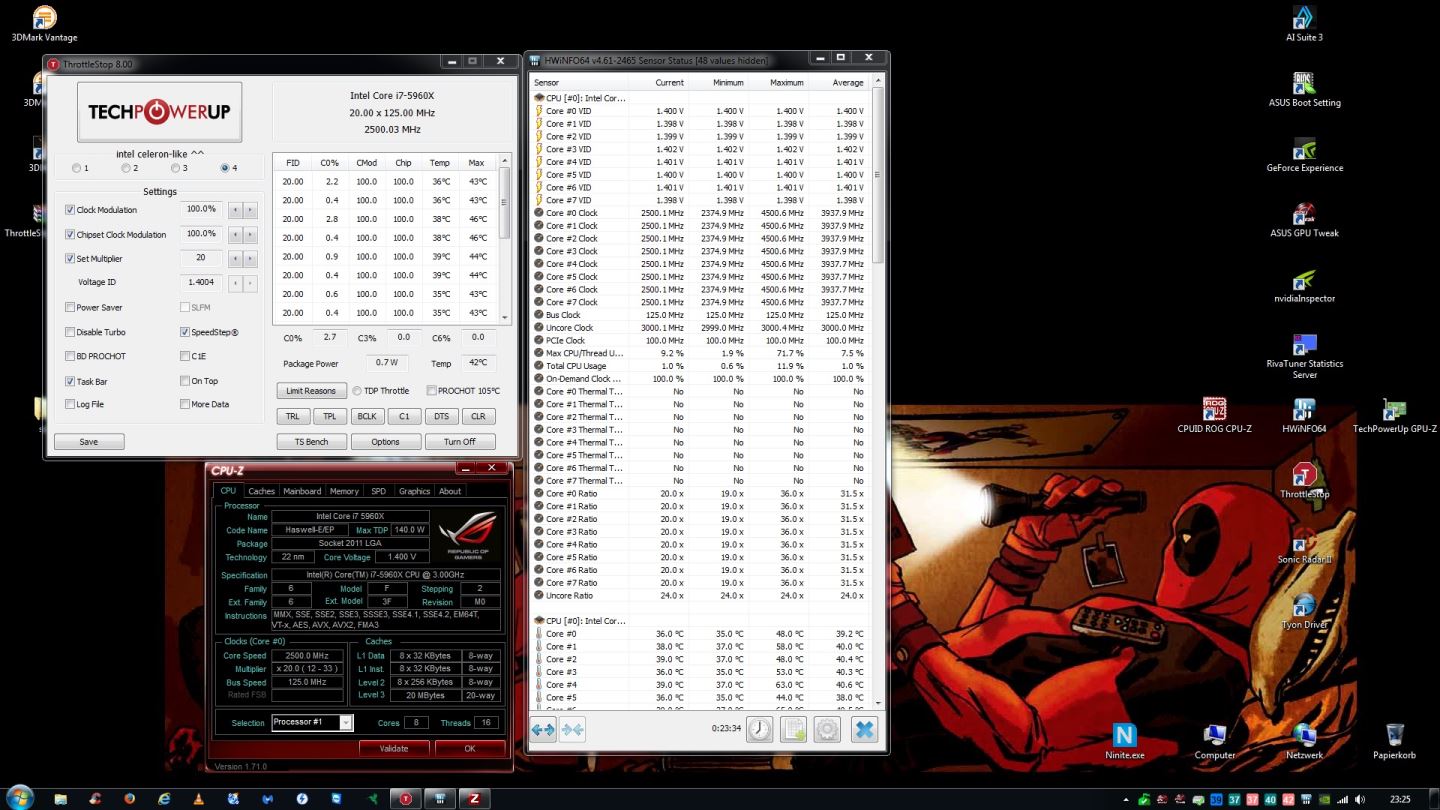This screenshot has height=810, width=1440.
Task: Switch to CPU-Z Caches tab
Action: (261, 491)
